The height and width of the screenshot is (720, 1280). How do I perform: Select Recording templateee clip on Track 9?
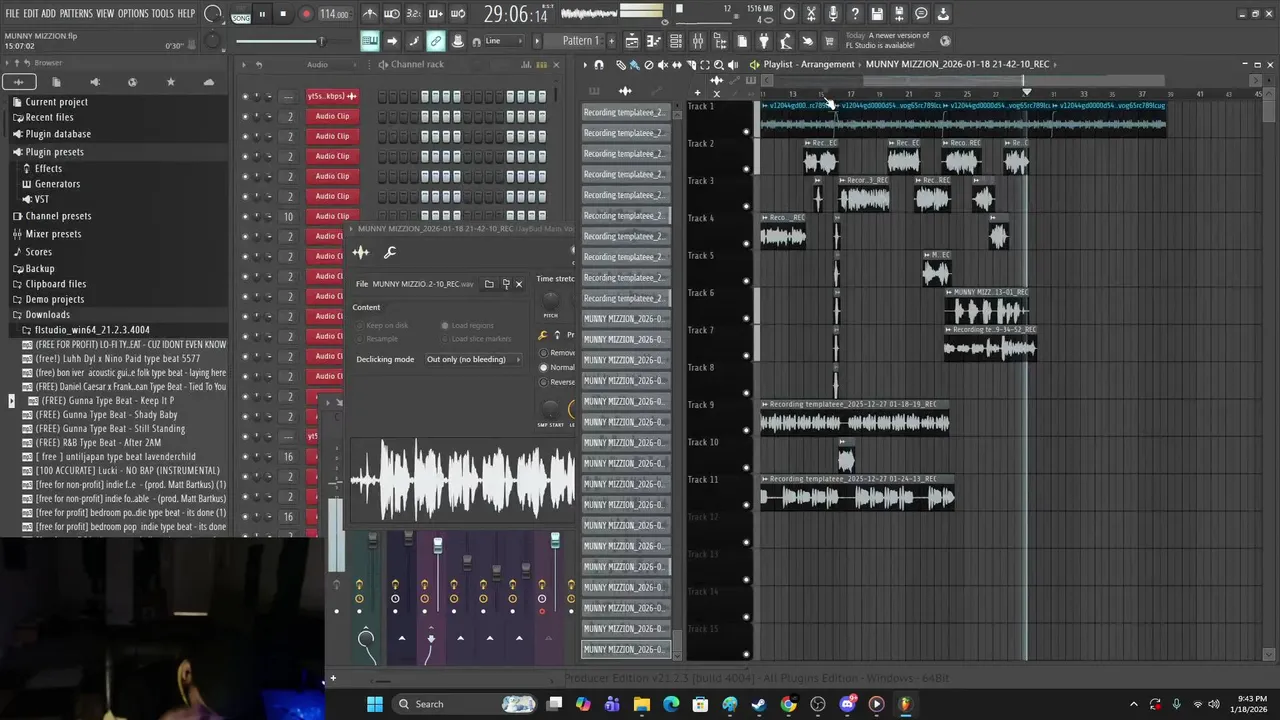854,418
